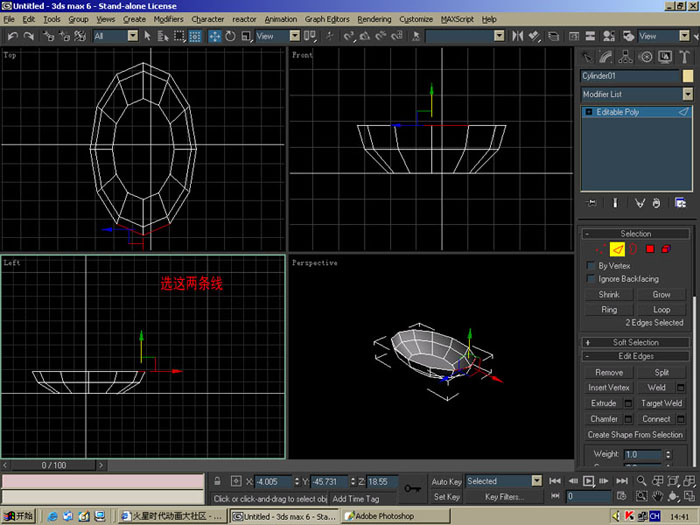700x525 pixels.
Task: Select Vertex sub-object level icon
Action: 601,249
